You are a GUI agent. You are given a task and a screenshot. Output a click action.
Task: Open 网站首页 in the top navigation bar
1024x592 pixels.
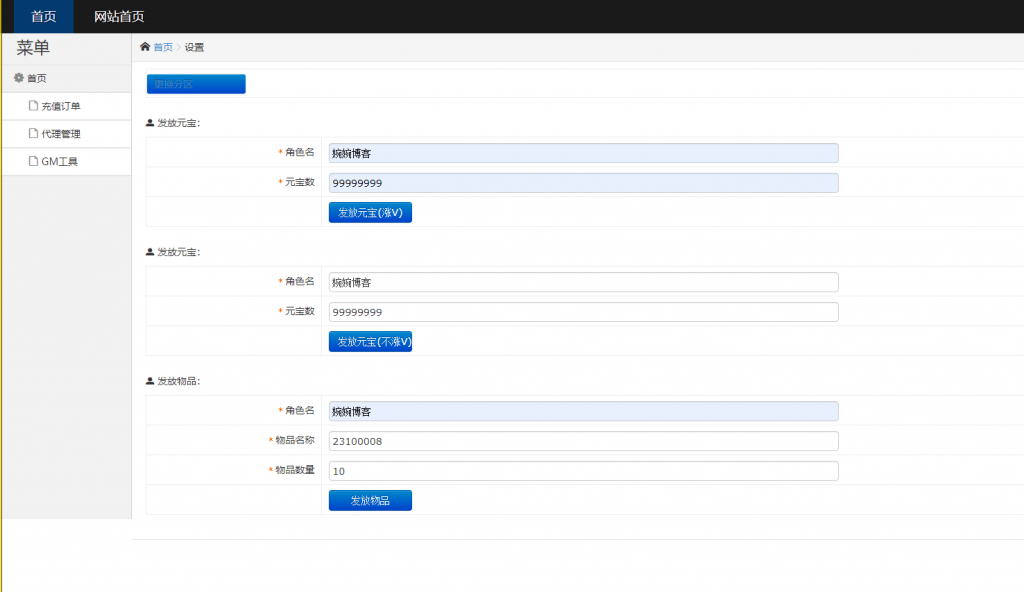point(119,16)
